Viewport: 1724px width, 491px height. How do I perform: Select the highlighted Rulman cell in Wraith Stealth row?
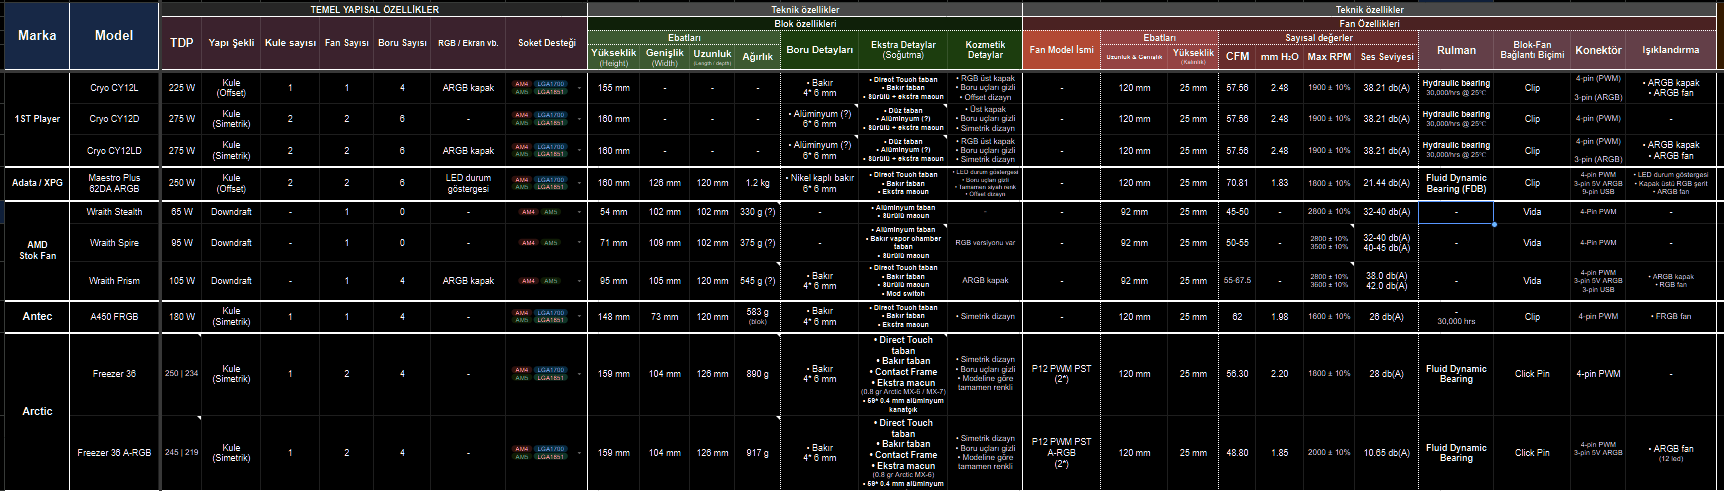1456,212
